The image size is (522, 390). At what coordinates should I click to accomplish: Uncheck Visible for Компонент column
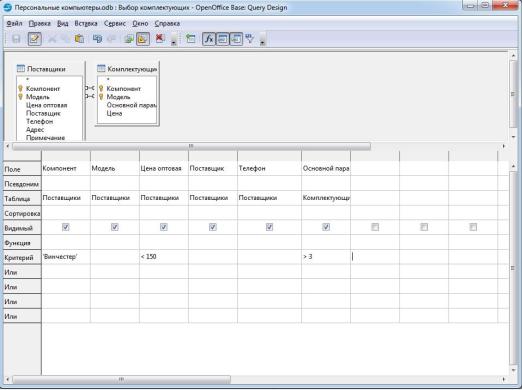coord(66,227)
